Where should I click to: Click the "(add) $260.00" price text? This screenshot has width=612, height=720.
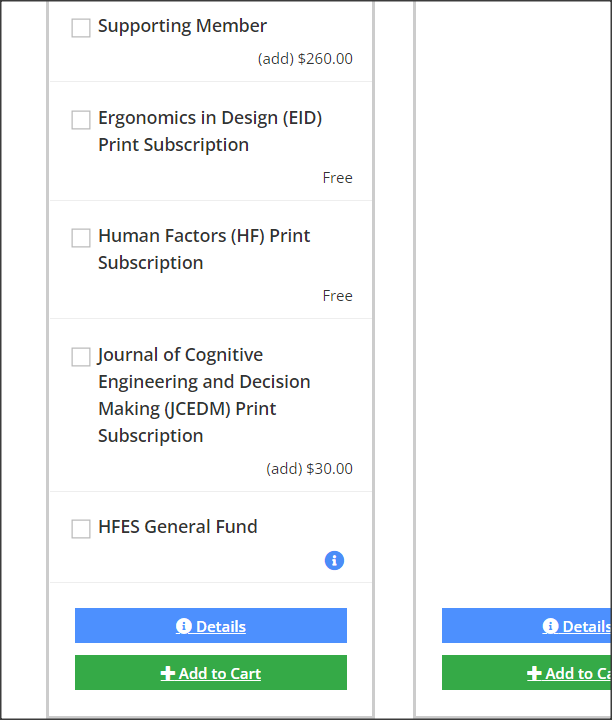(x=305, y=59)
